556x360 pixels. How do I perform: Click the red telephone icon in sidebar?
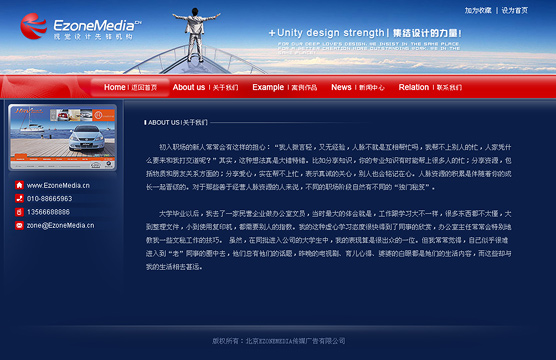click(20, 198)
